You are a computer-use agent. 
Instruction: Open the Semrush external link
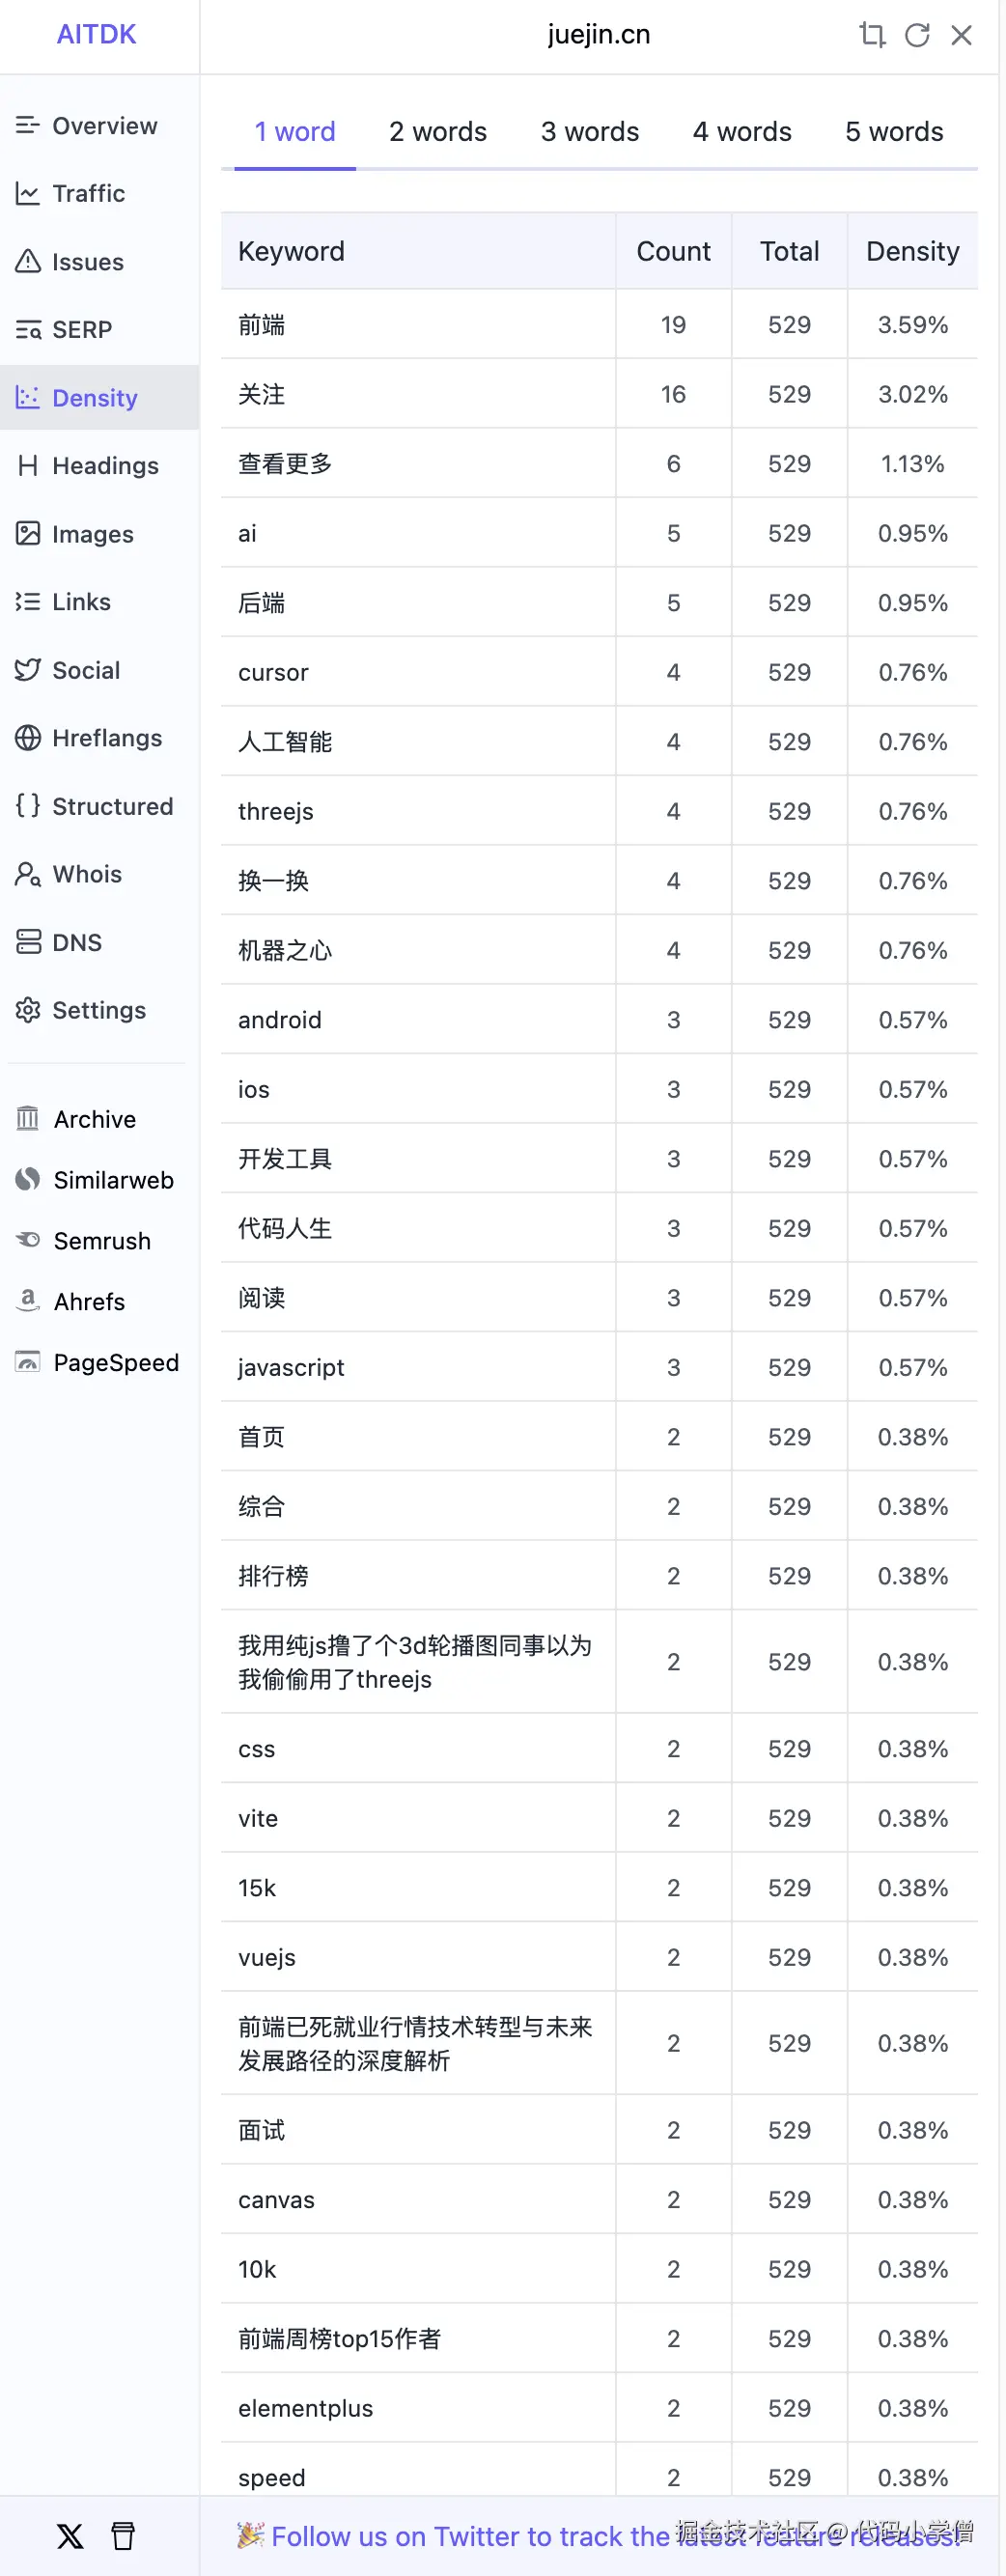102,1241
